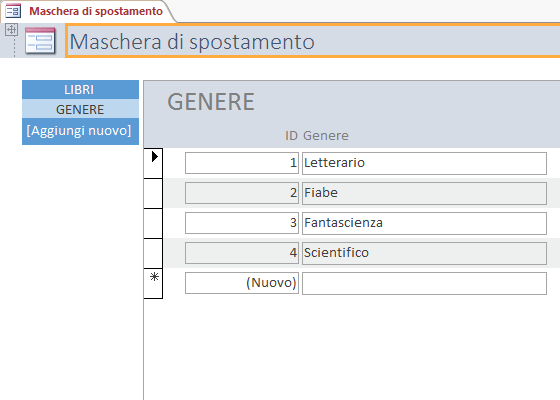Click the empty Genere field in new row
The height and width of the screenshot is (400, 560).
coord(424,283)
